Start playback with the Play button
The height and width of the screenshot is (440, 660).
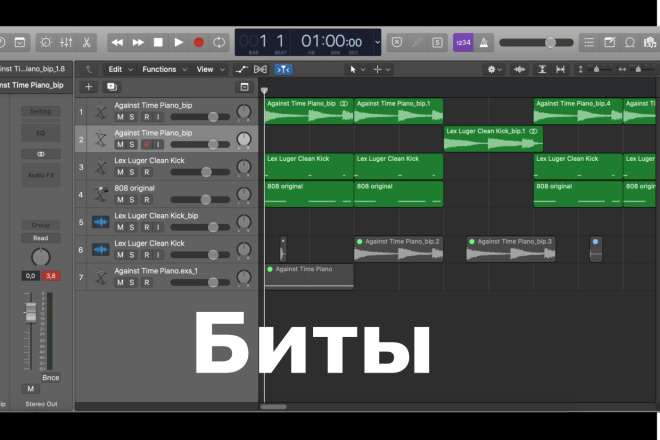coord(178,43)
